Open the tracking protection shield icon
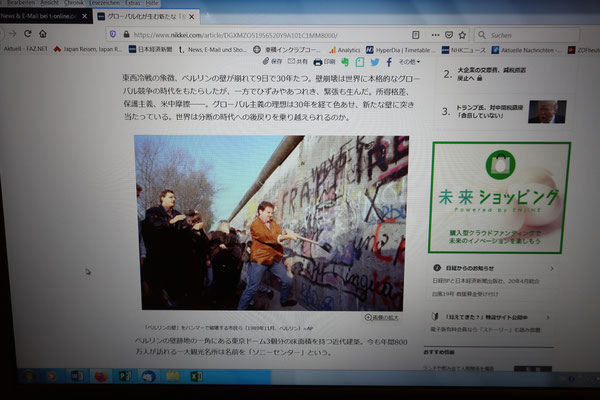 (113, 34)
